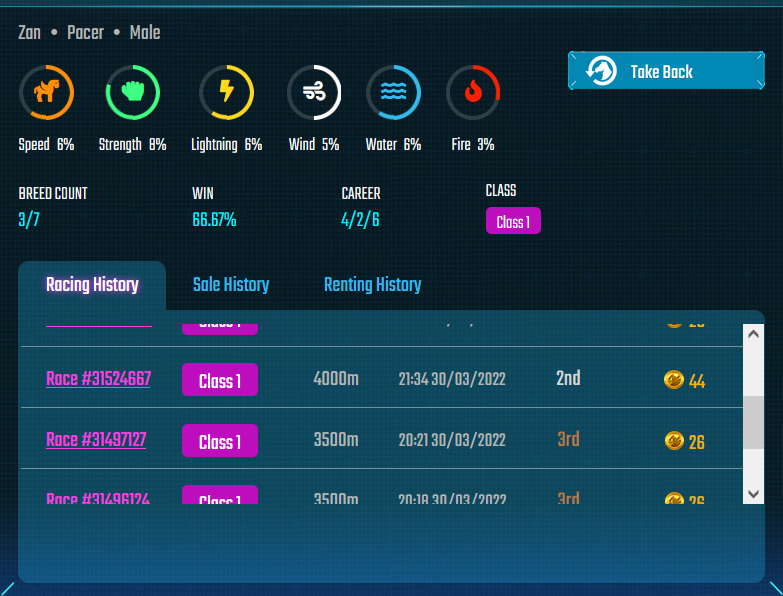Click the yellow Lightning bolt icon
This screenshot has height=596, width=783.
click(x=227, y=92)
